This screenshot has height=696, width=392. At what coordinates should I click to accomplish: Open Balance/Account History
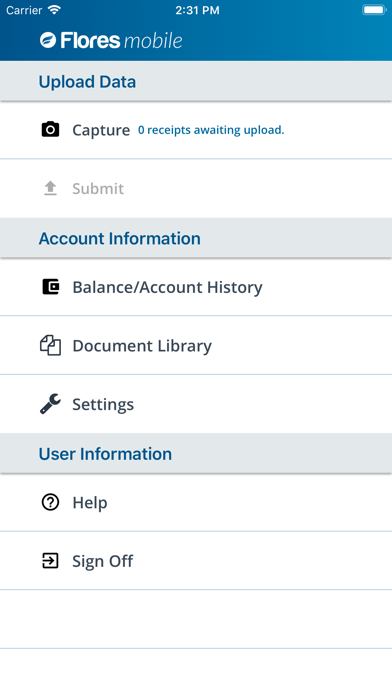(196, 287)
